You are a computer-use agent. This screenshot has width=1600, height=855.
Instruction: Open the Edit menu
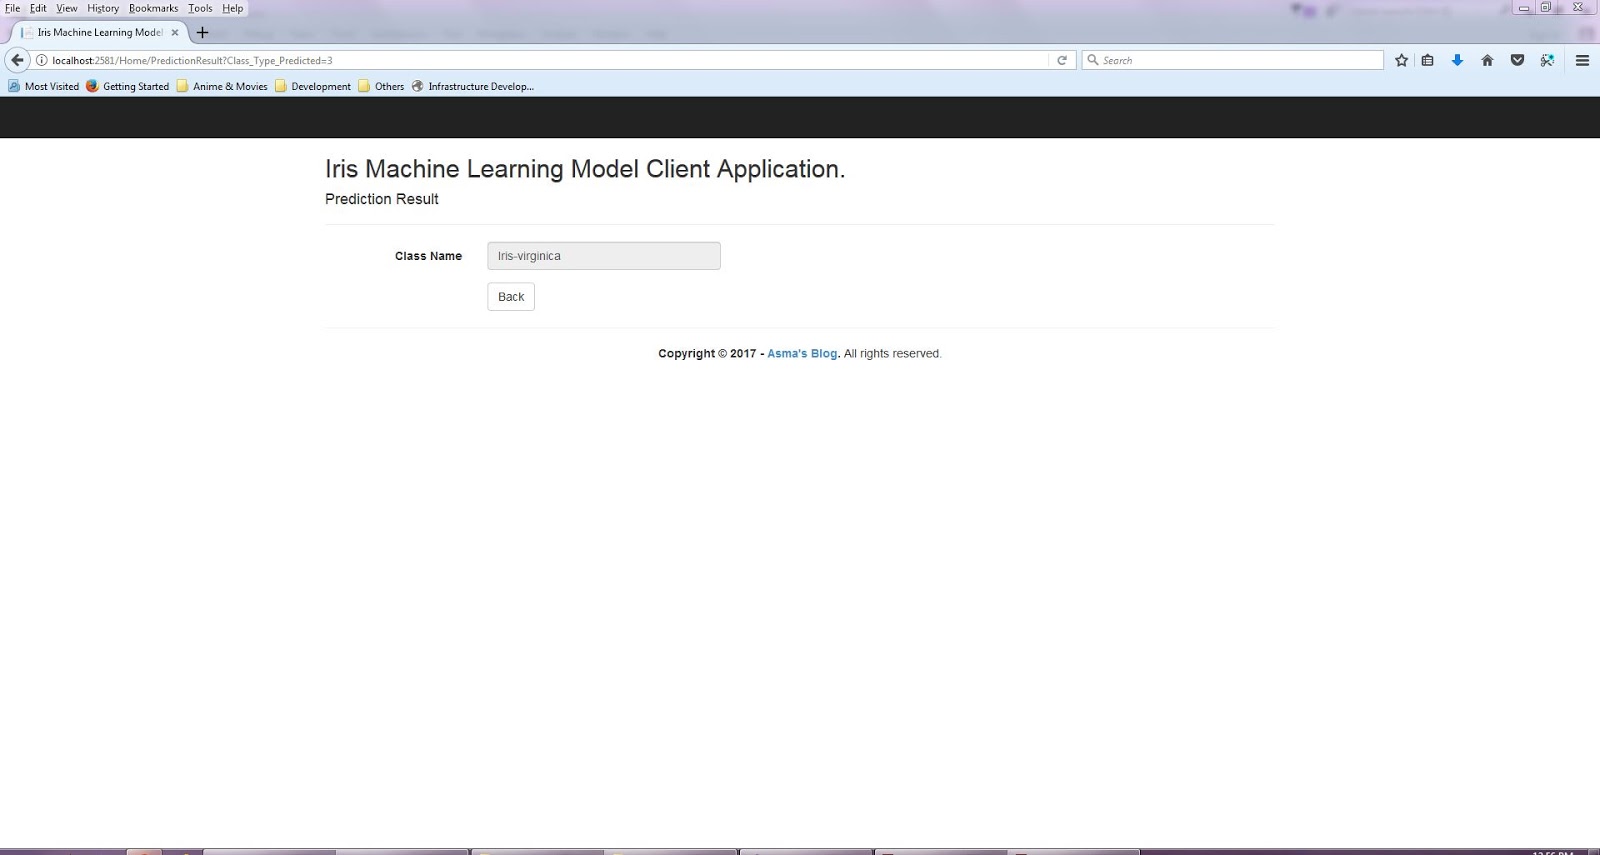click(38, 8)
